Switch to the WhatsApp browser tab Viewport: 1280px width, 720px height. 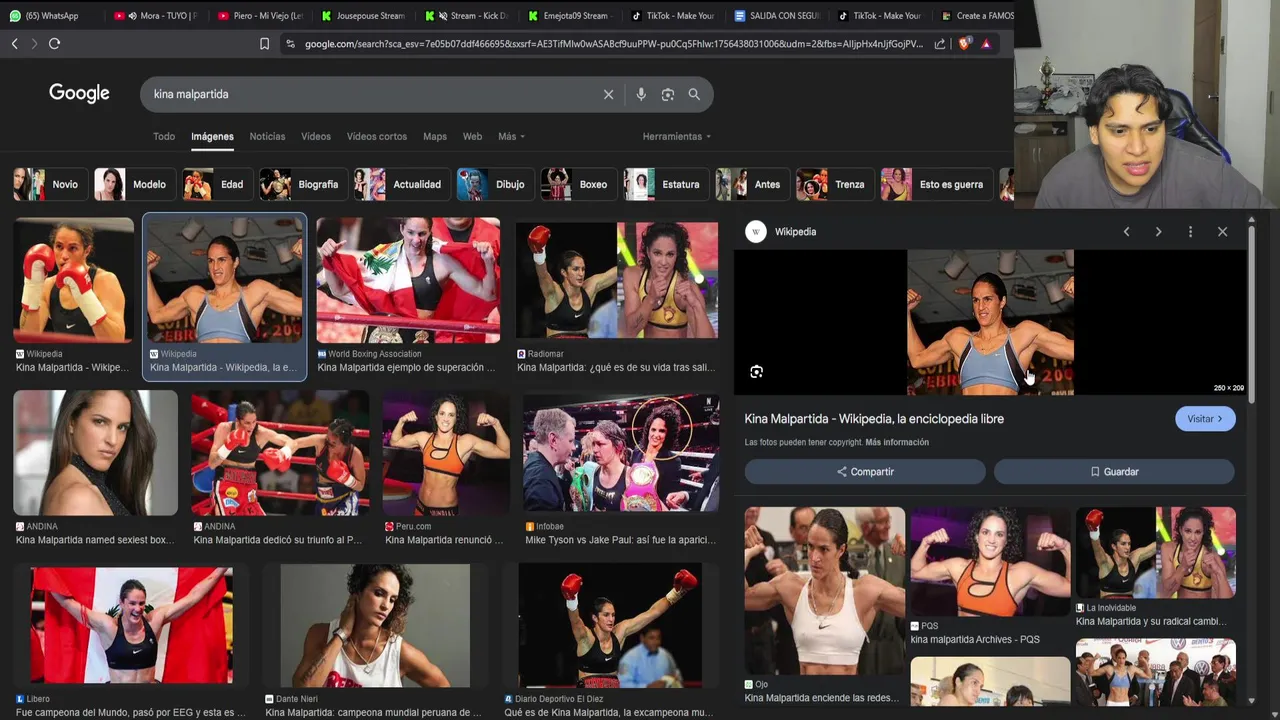pos(50,16)
